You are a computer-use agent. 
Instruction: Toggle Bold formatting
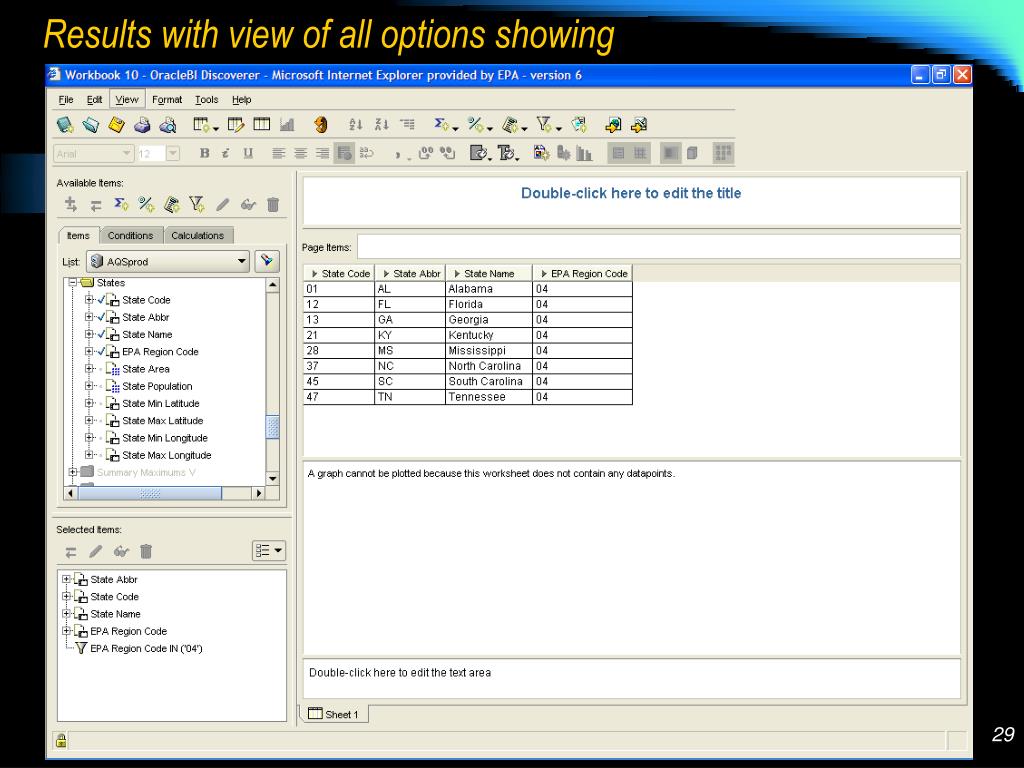click(204, 153)
